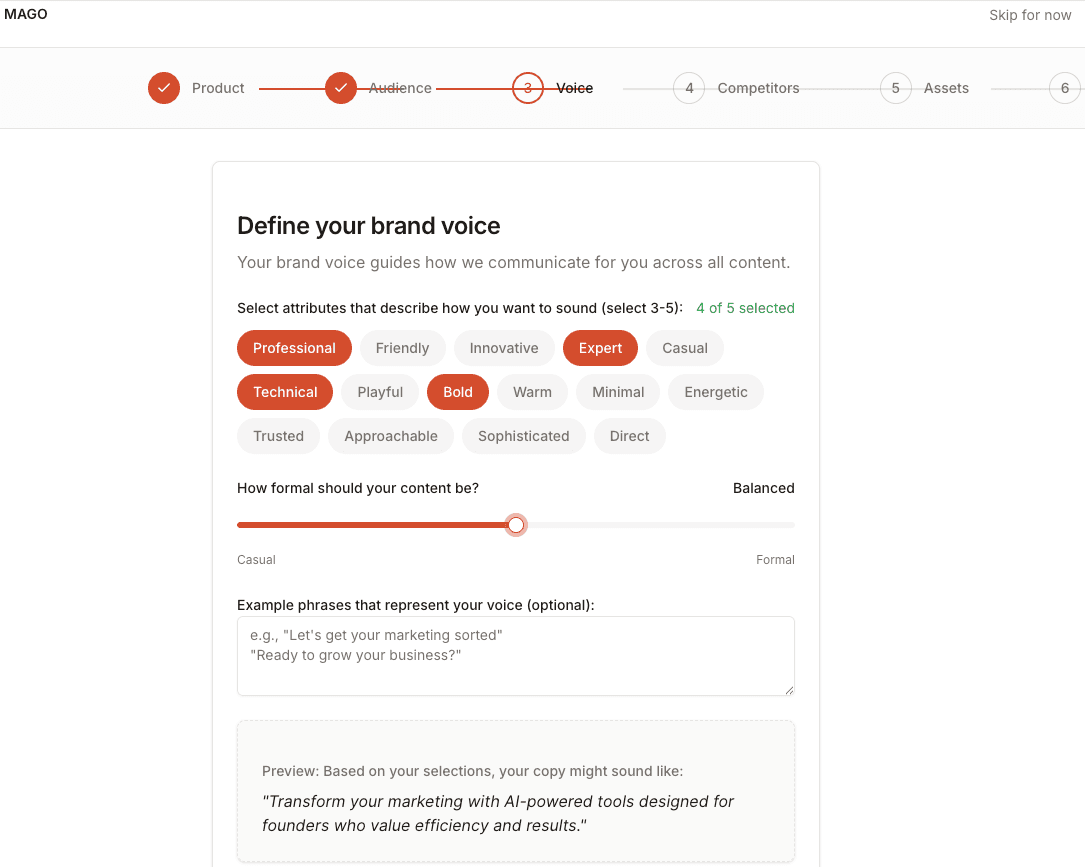
Task: Select the Trusted attribute chip
Action: pos(278,437)
